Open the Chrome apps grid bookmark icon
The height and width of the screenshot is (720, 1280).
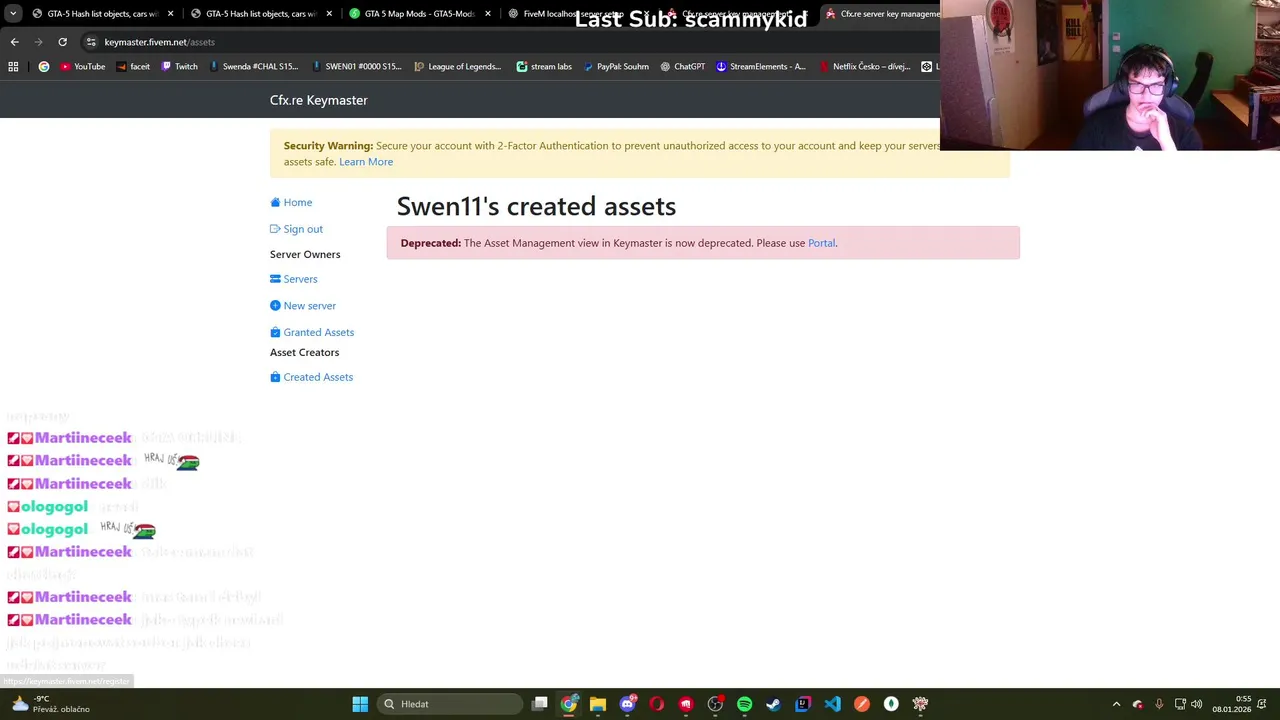point(13,67)
